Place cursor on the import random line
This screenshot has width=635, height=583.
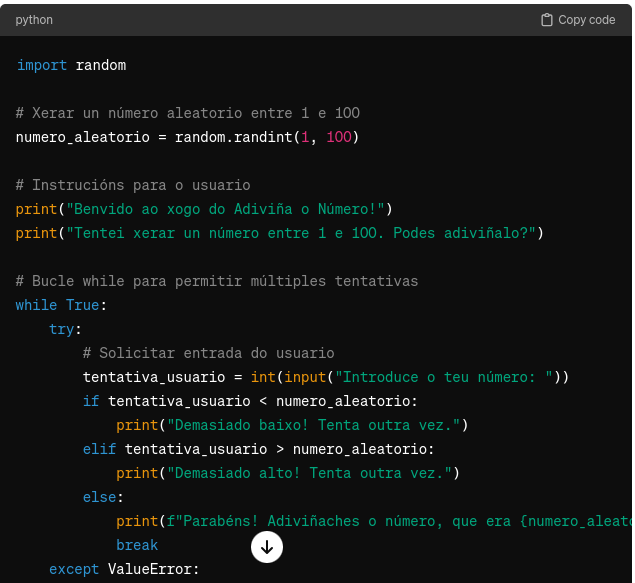pyautogui.click(x=71, y=65)
